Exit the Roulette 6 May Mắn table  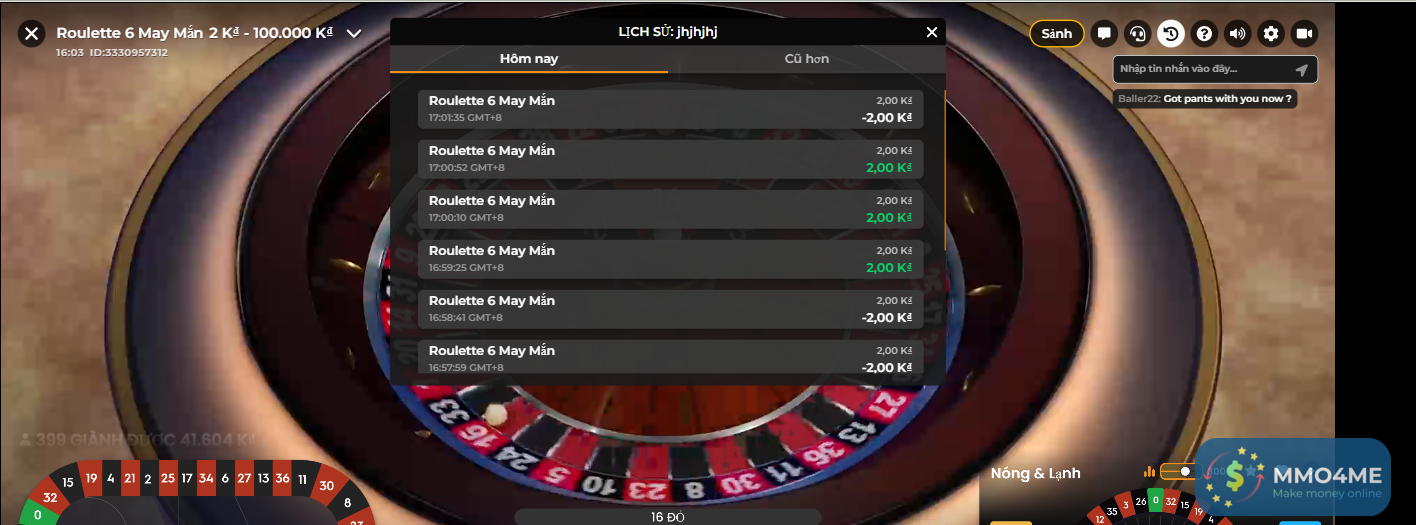[32, 33]
